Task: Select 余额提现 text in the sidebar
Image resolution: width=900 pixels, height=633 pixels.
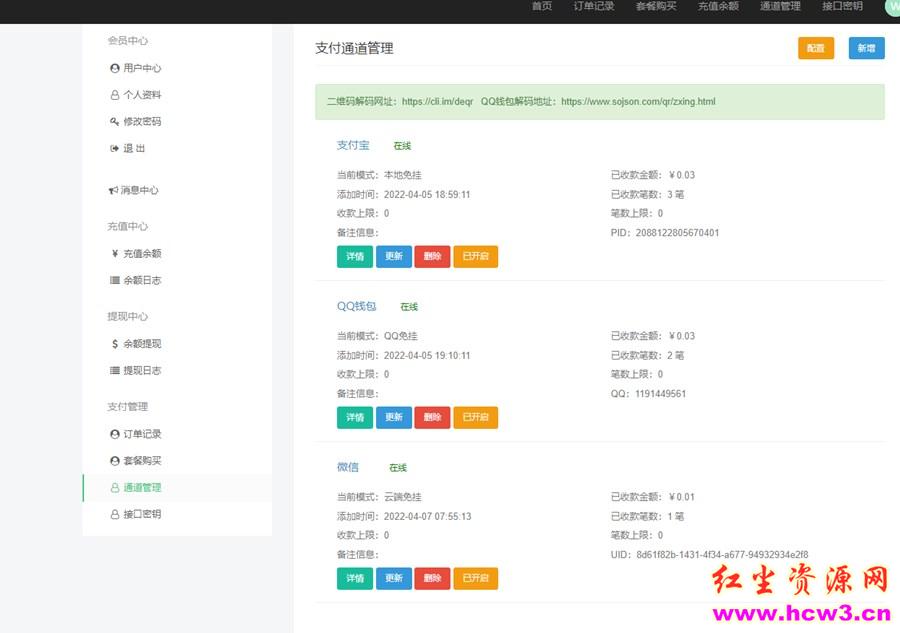Action: 142,344
